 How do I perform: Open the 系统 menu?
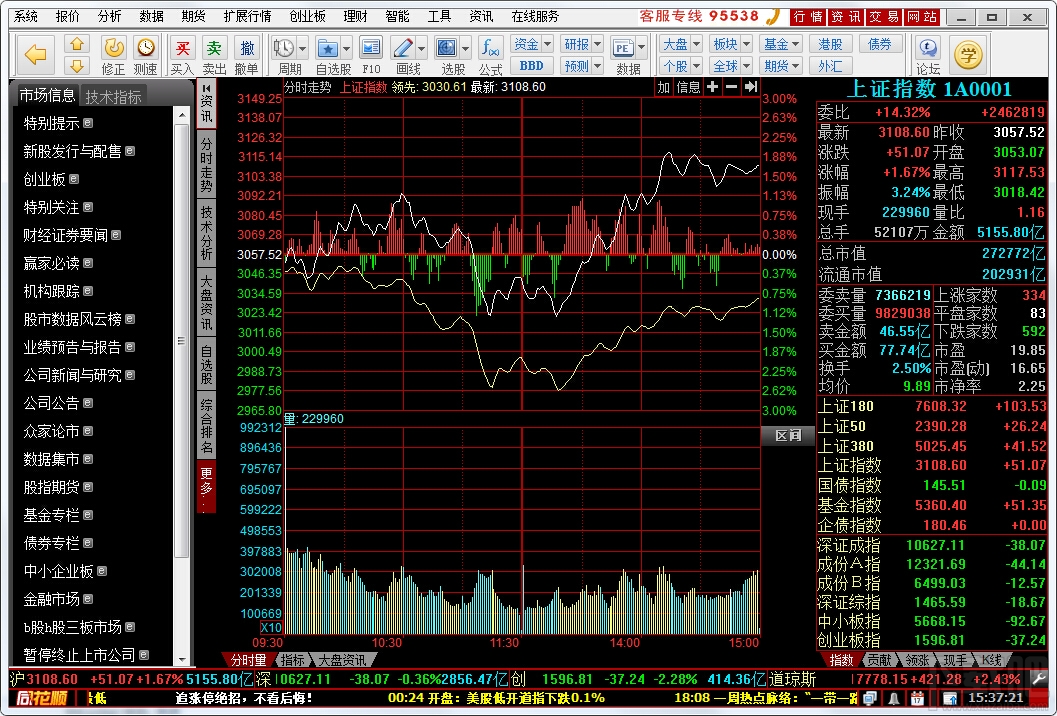pos(26,16)
